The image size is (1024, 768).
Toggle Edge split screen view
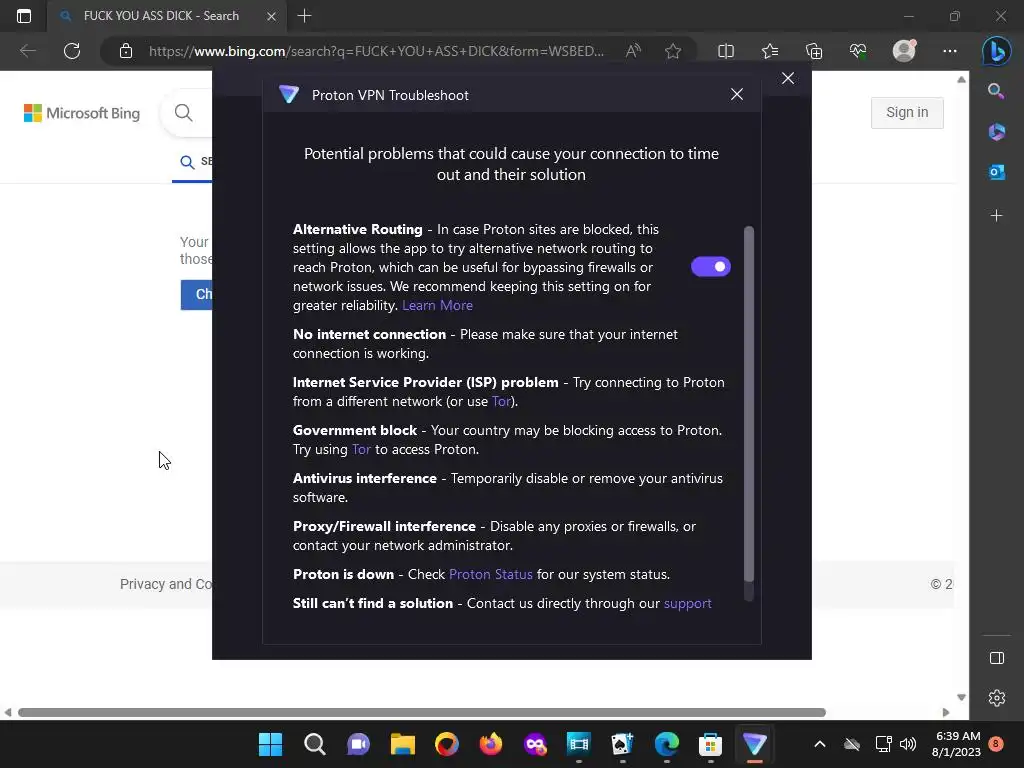click(726, 51)
